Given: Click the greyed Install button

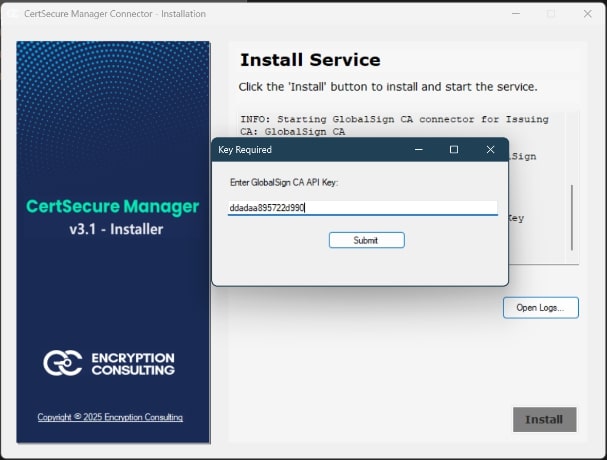Looking at the screenshot, I should point(545,419).
